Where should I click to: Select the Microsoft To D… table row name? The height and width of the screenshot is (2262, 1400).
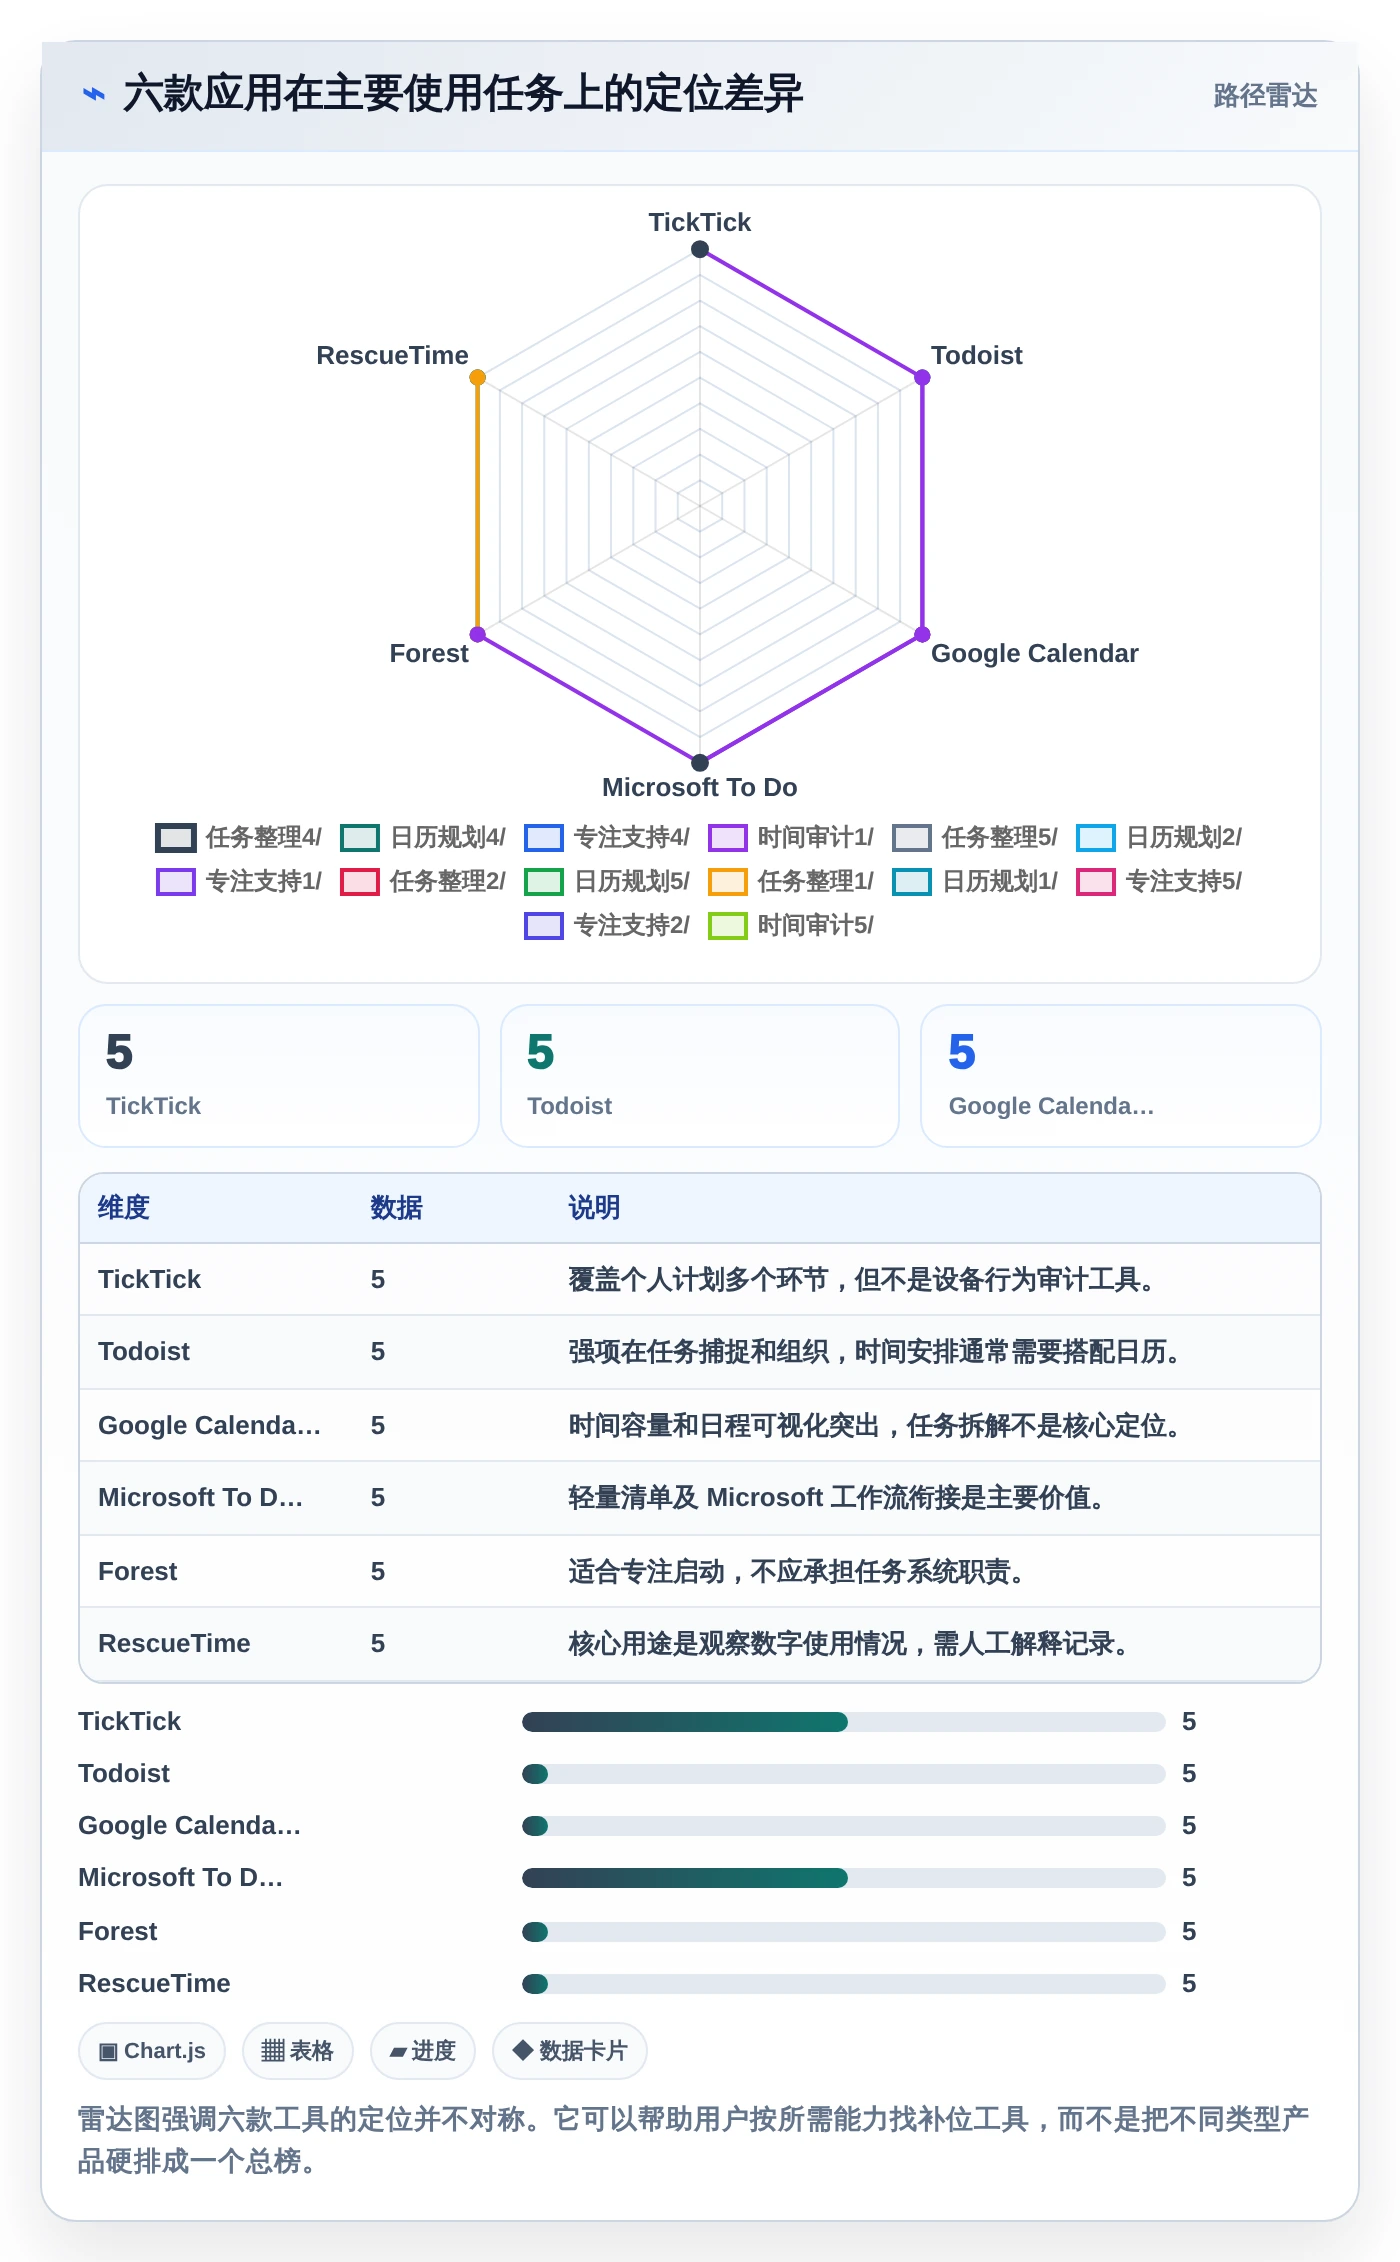(201, 1497)
